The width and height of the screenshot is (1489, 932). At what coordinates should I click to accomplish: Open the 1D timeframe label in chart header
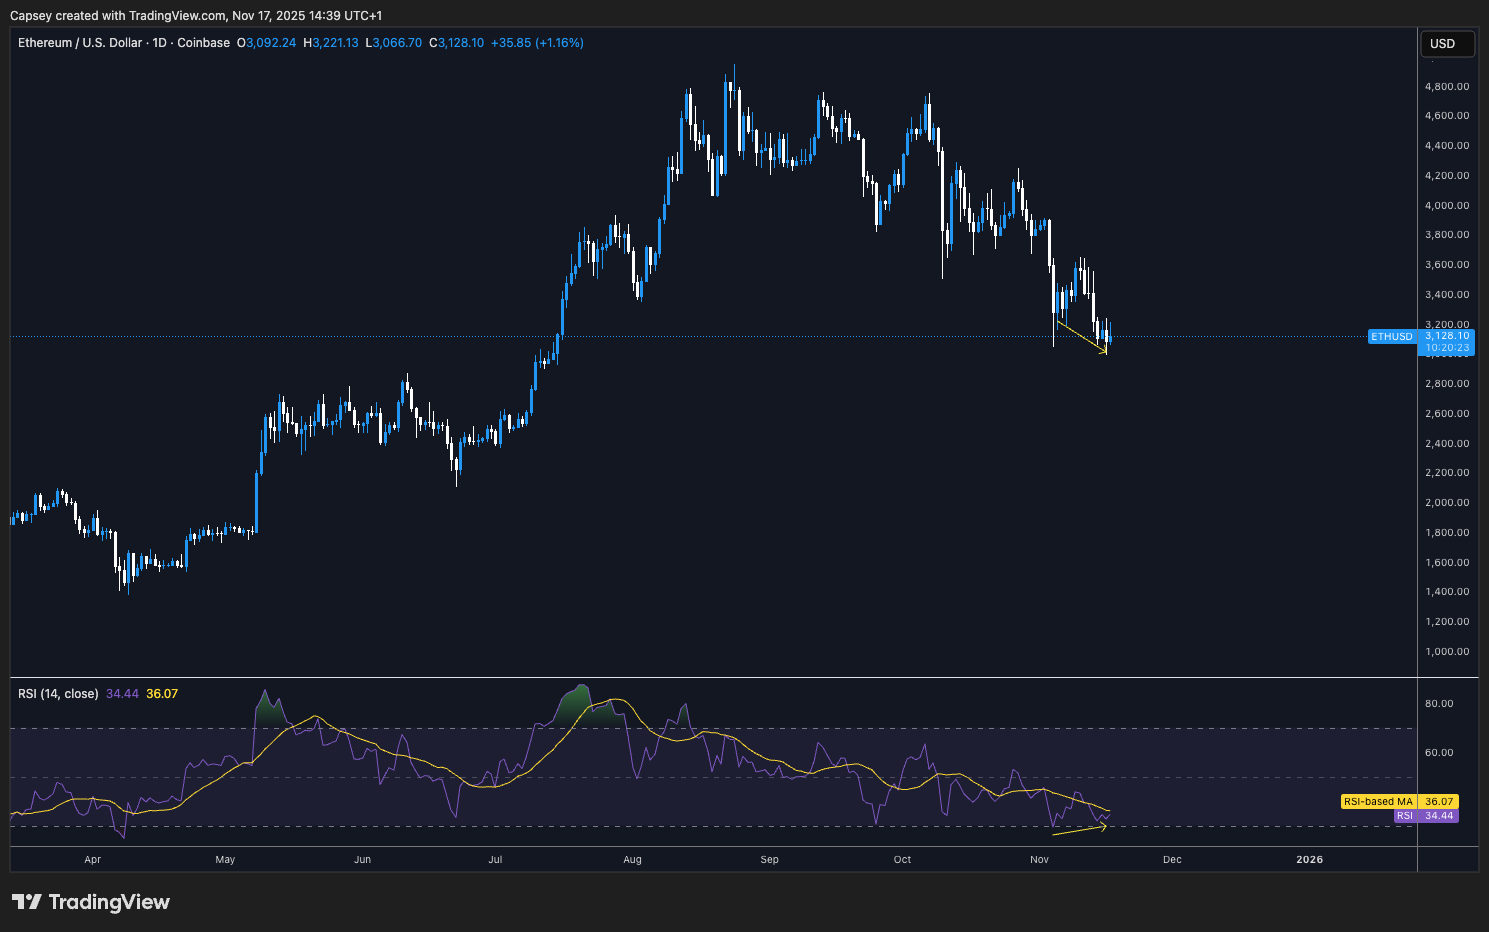pyautogui.click(x=159, y=42)
